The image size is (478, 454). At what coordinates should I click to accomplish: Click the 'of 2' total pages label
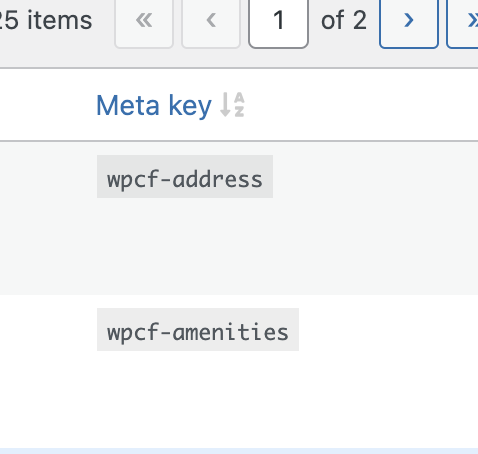pyautogui.click(x=344, y=21)
